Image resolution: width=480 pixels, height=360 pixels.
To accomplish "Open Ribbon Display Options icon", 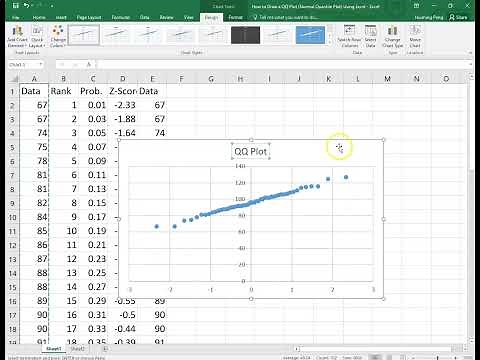I will tap(416, 6).
